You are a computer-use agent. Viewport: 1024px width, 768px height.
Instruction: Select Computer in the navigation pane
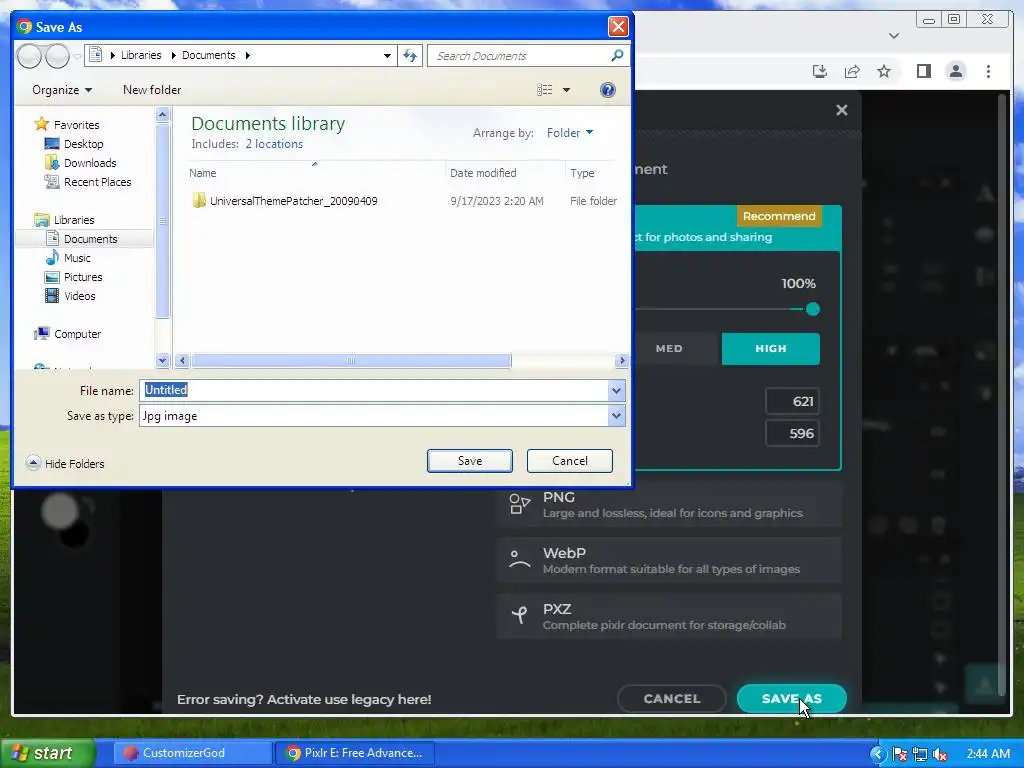[x=68, y=334]
